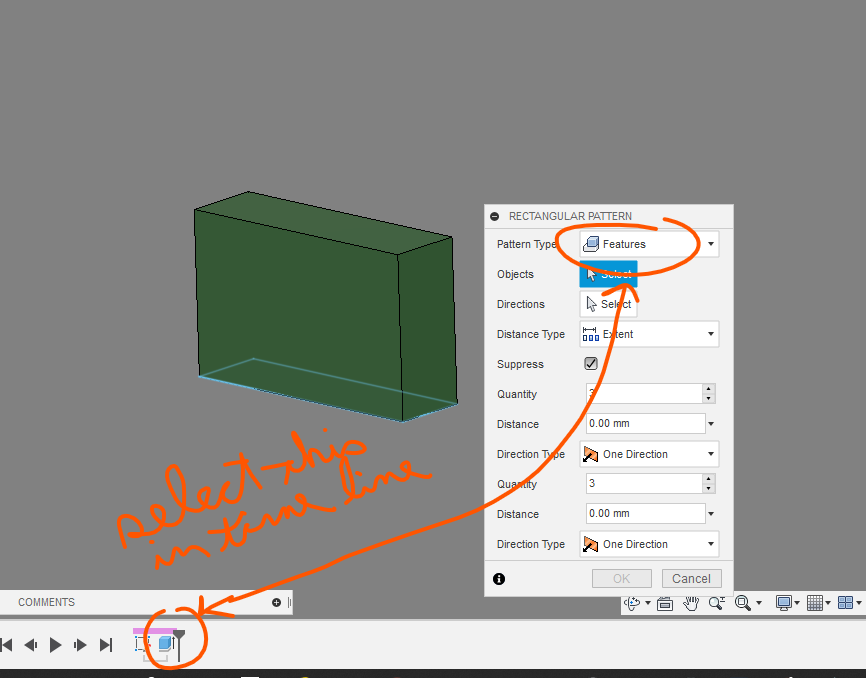Screen dimensions: 866x678
Task: Click the Zoom Window/Fit icon
Action: click(x=743, y=603)
